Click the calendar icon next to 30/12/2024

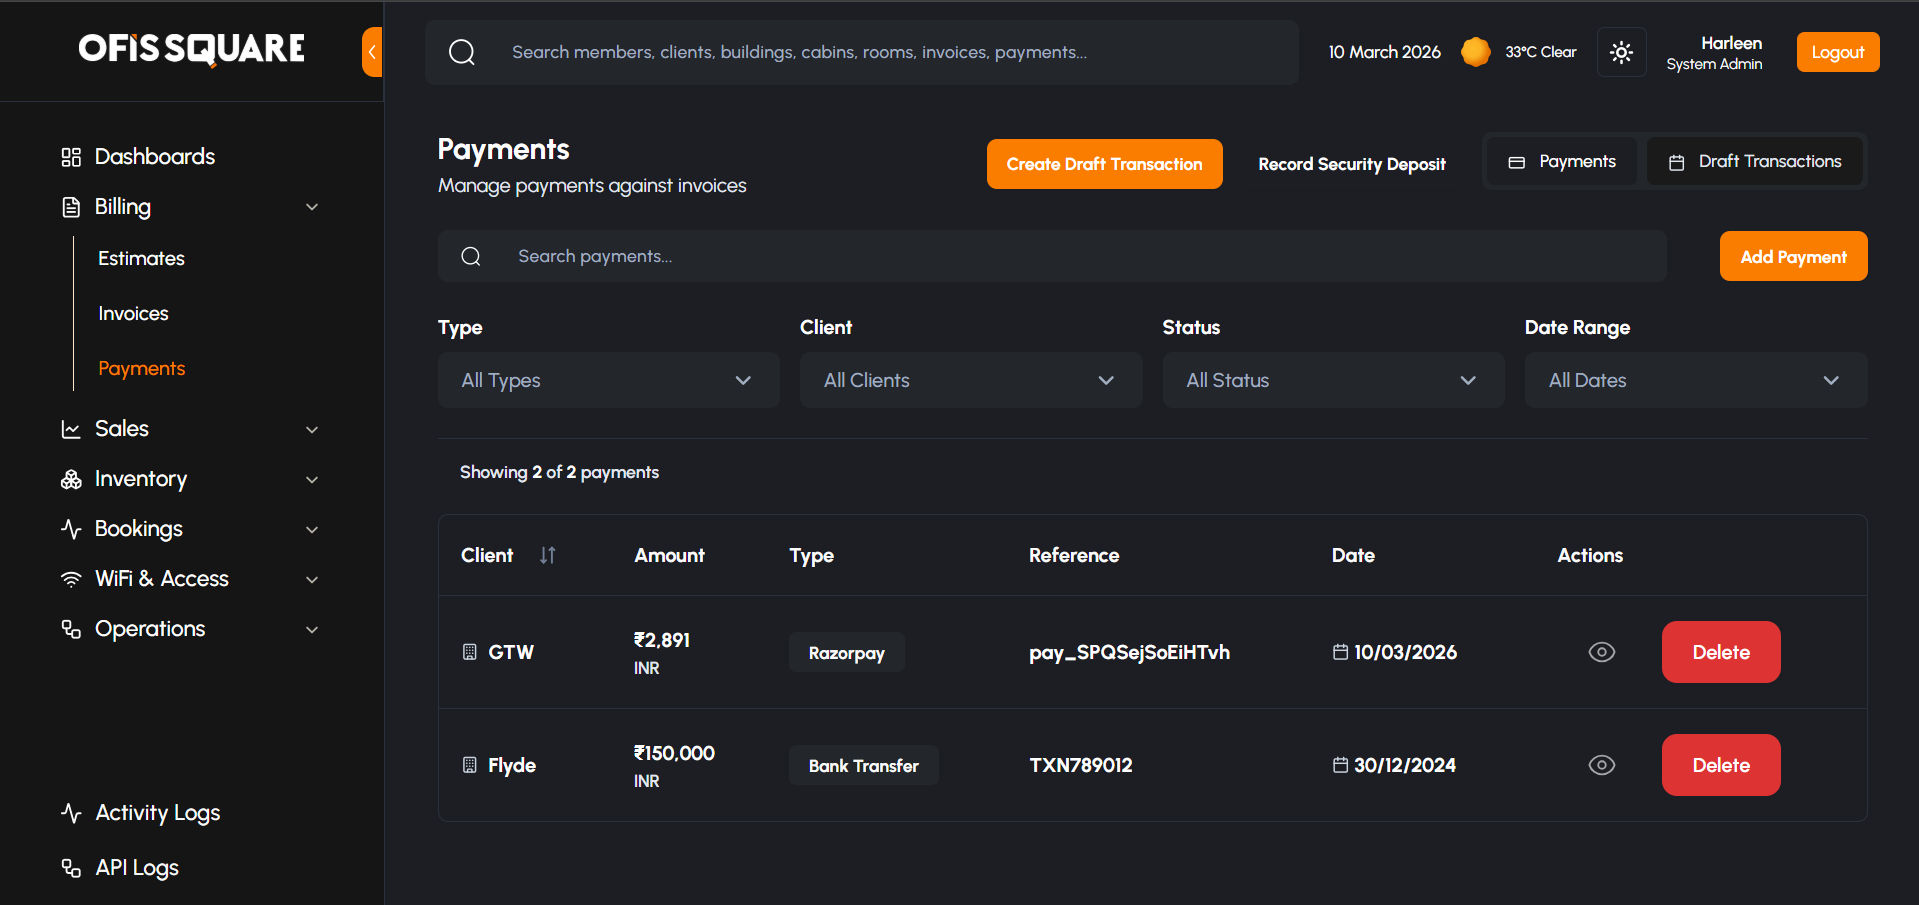pos(1340,765)
